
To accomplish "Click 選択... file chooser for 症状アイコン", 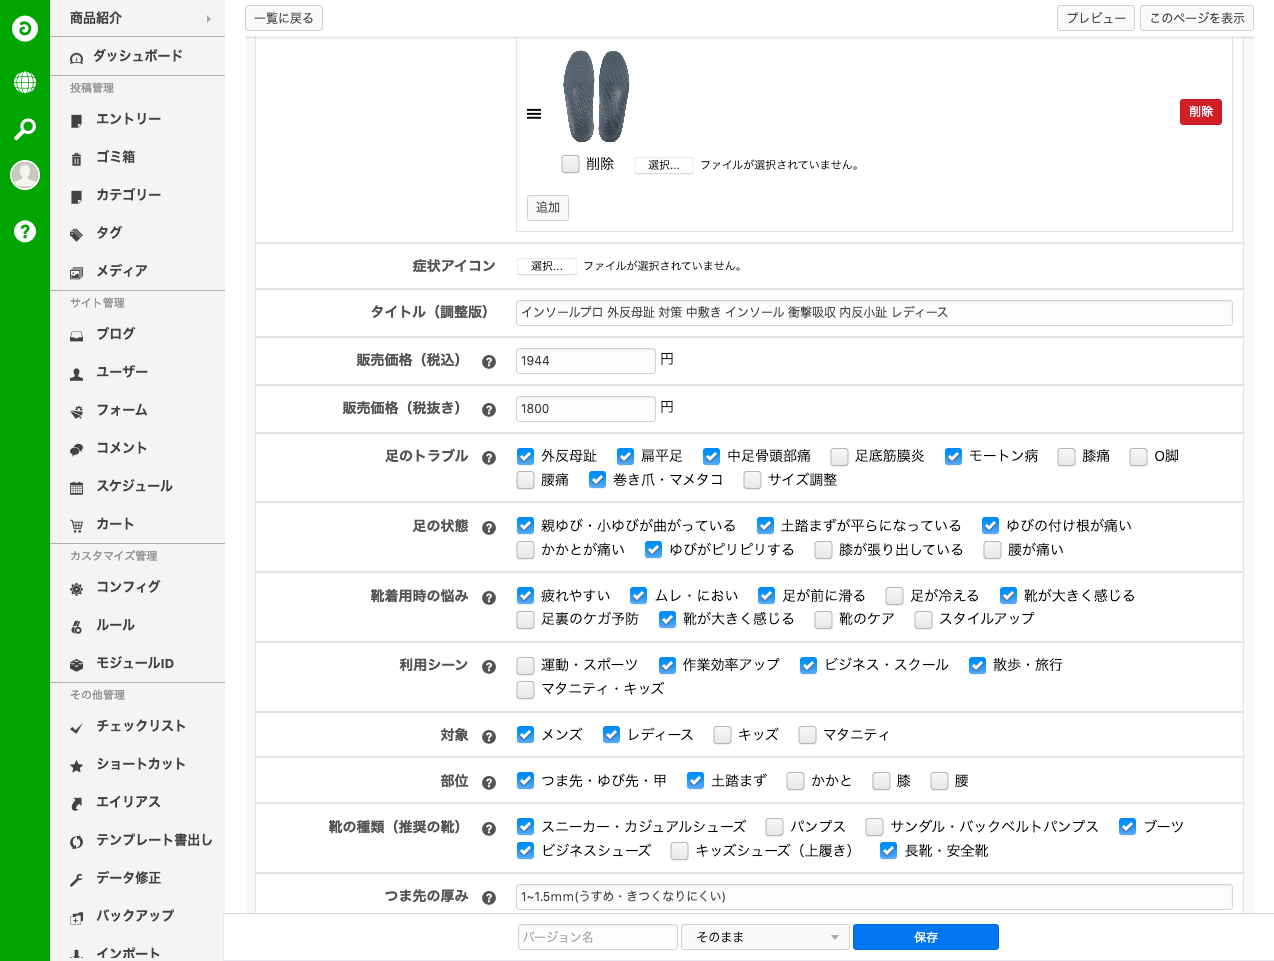I will click(547, 266).
